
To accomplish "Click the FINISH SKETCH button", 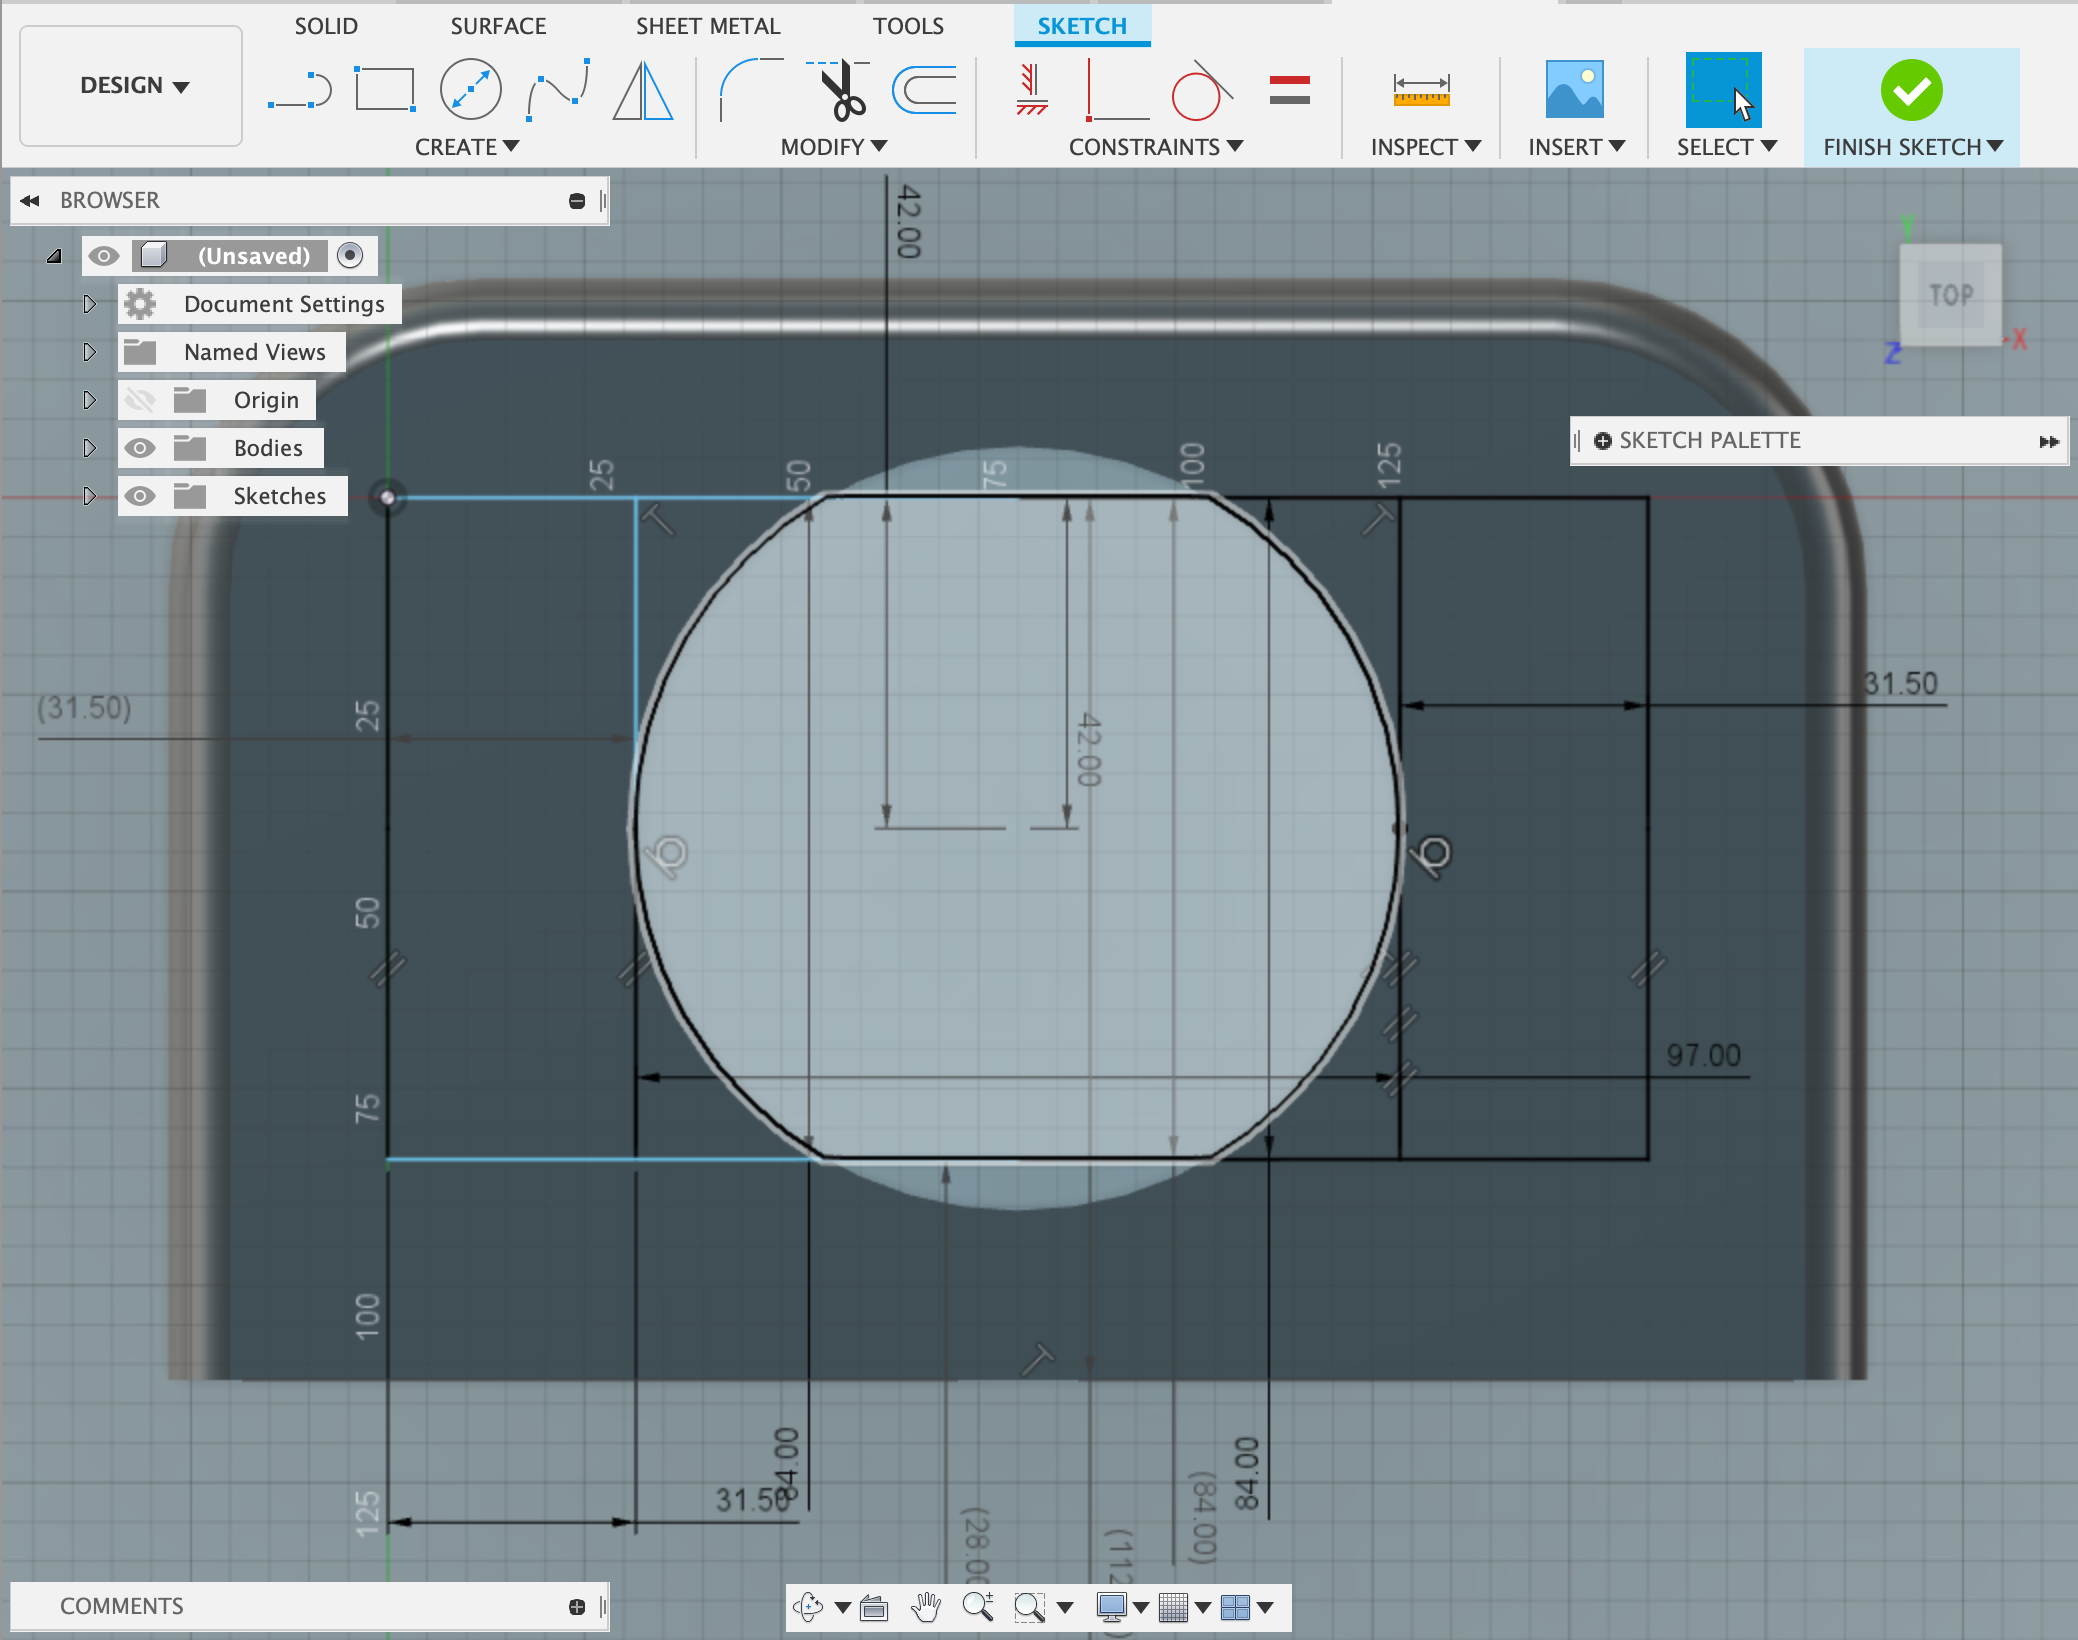I will 1911,105.
